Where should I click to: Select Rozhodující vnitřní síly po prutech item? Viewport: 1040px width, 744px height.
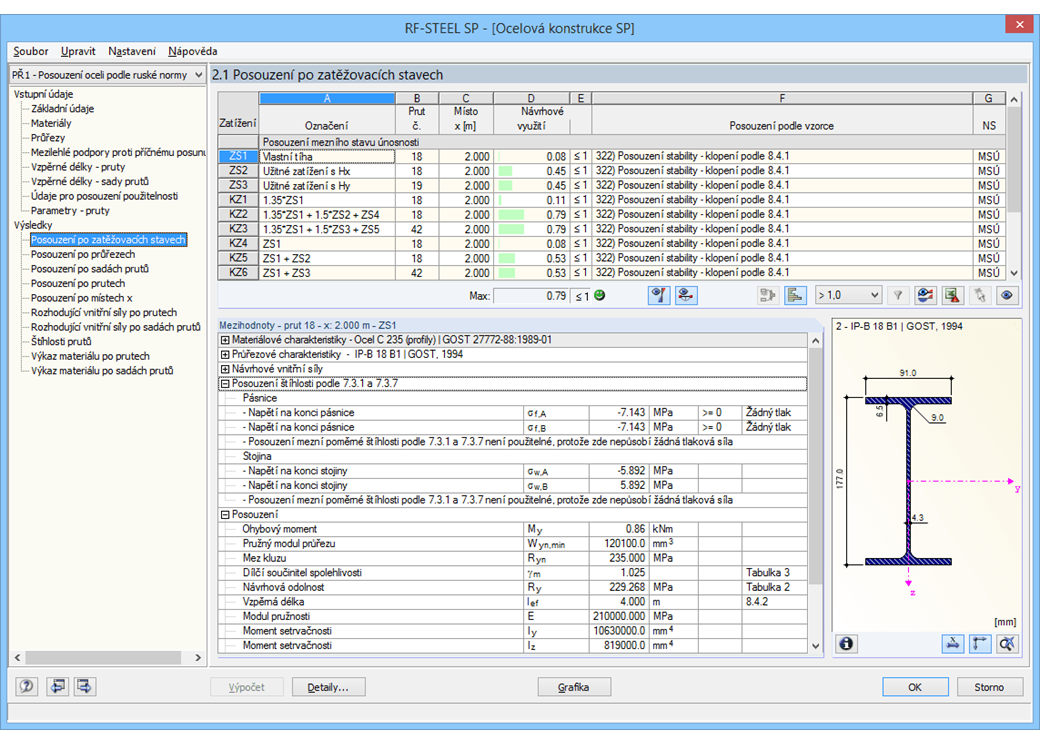coord(104,313)
